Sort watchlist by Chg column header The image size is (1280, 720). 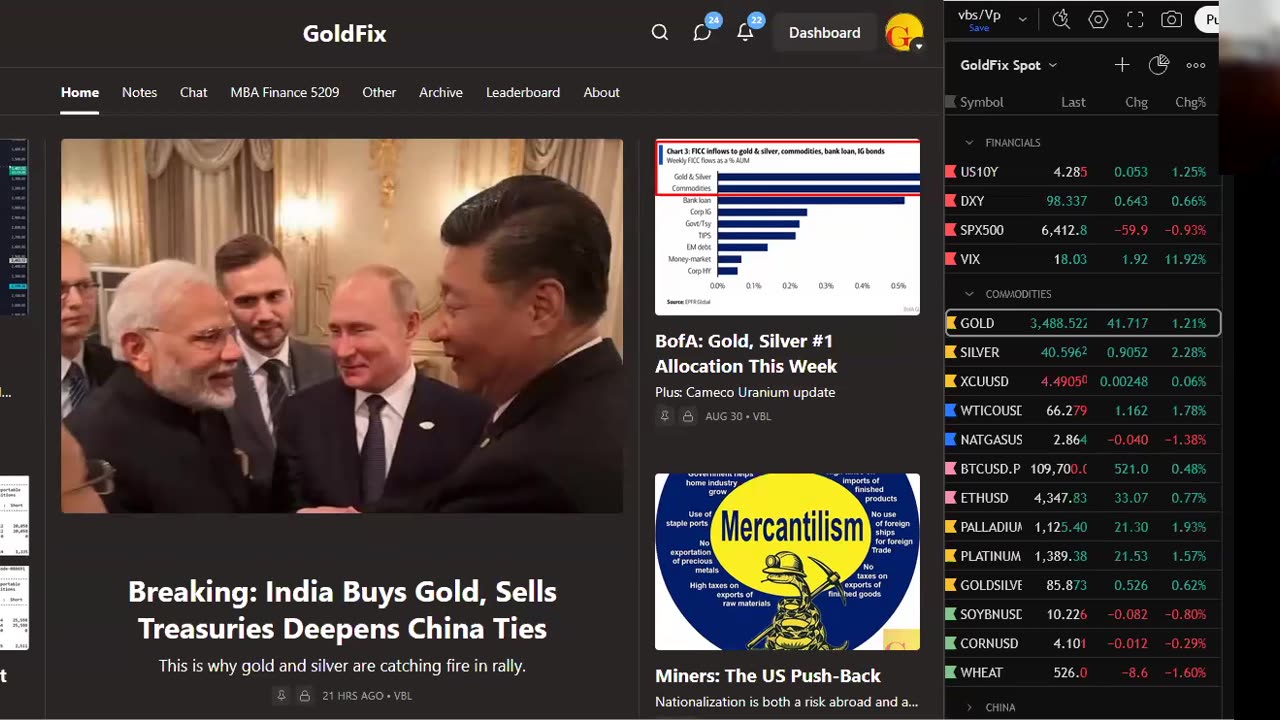coord(1136,102)
